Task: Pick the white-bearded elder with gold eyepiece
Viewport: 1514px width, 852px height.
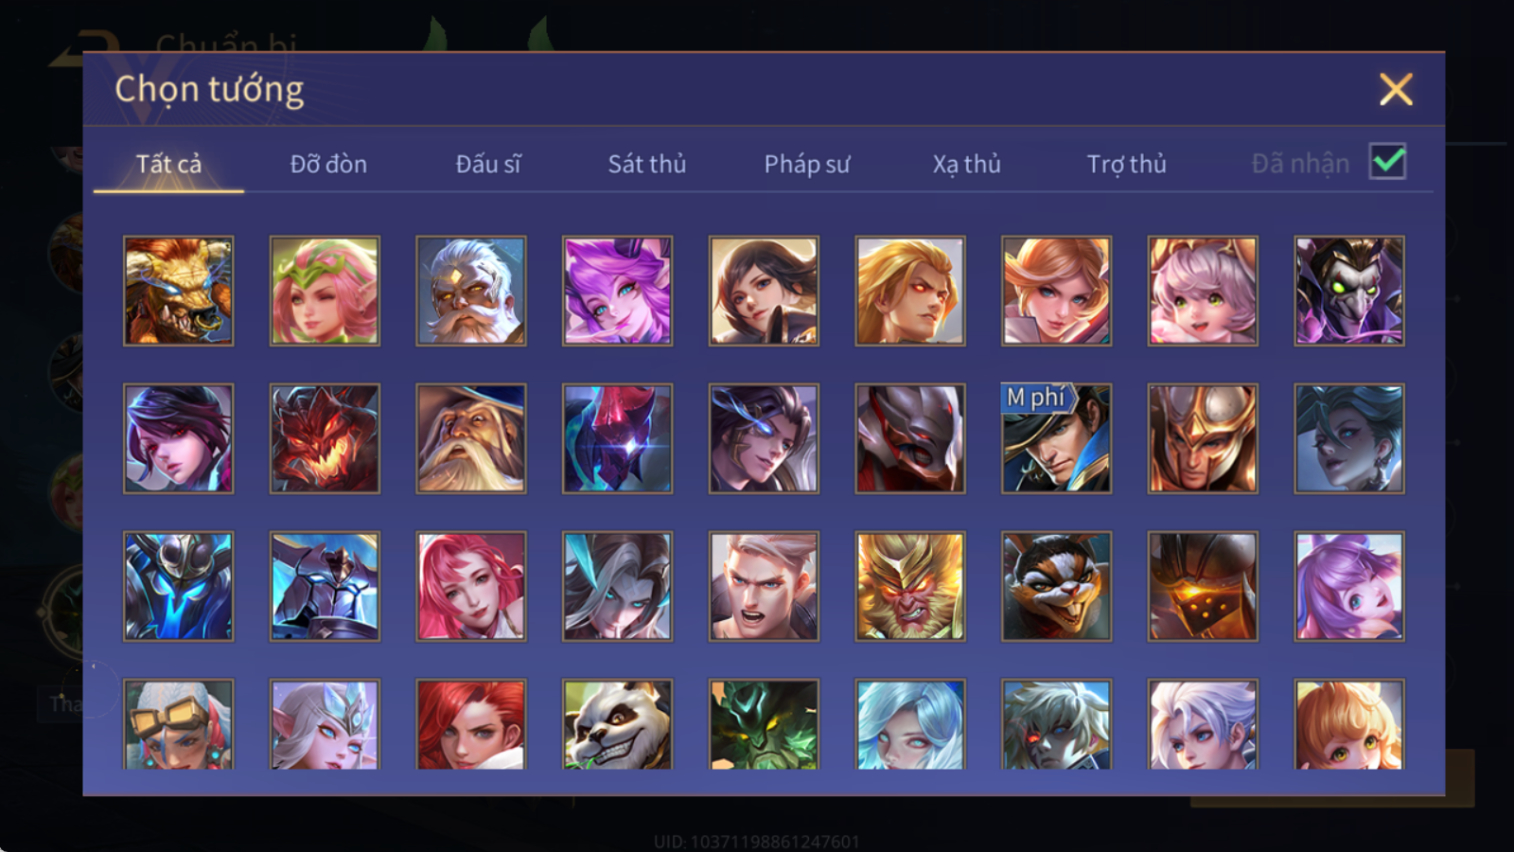Action: 471,291
